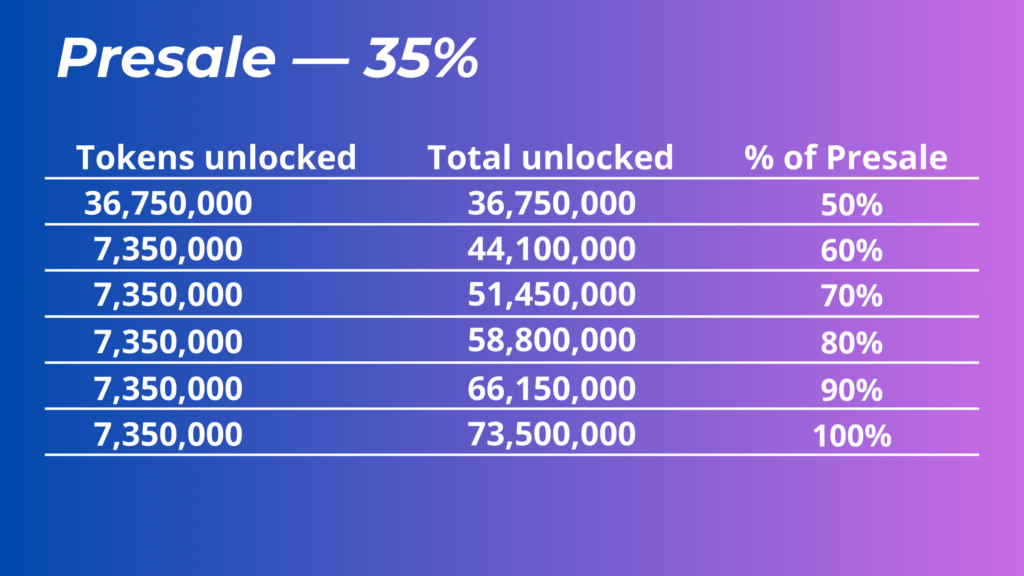This screenshot has width=1024, height=576.
Task: Select the 36,750,000 total unlocked cell
Action: click(551, 204)
